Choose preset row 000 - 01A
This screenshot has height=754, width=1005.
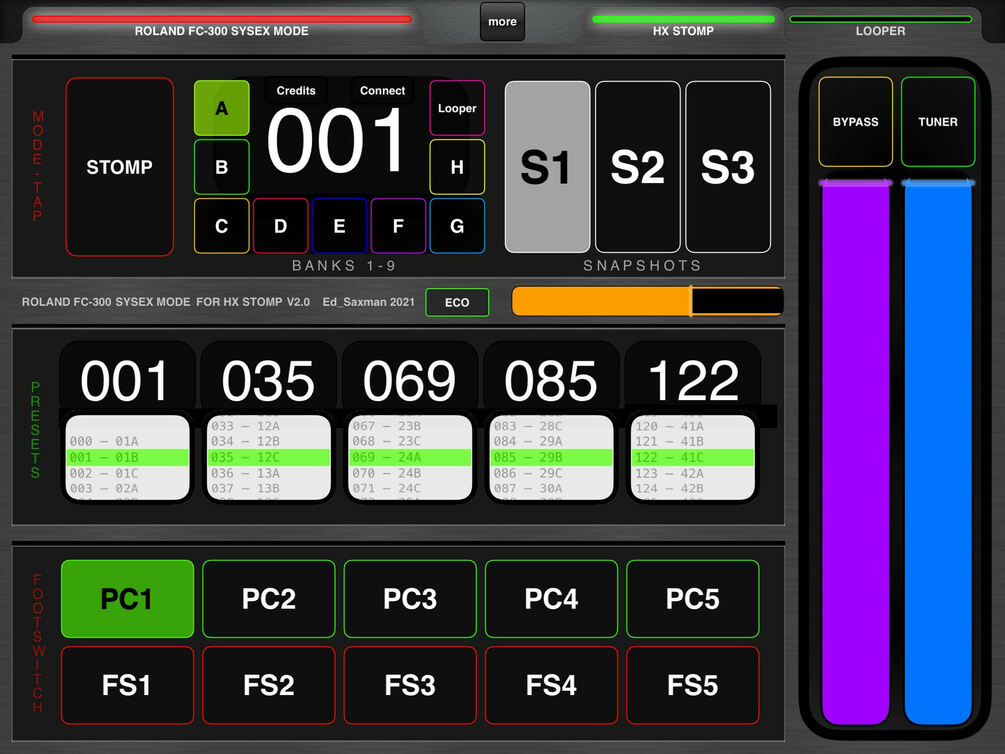pyautogui.click(x=128, y=441)
